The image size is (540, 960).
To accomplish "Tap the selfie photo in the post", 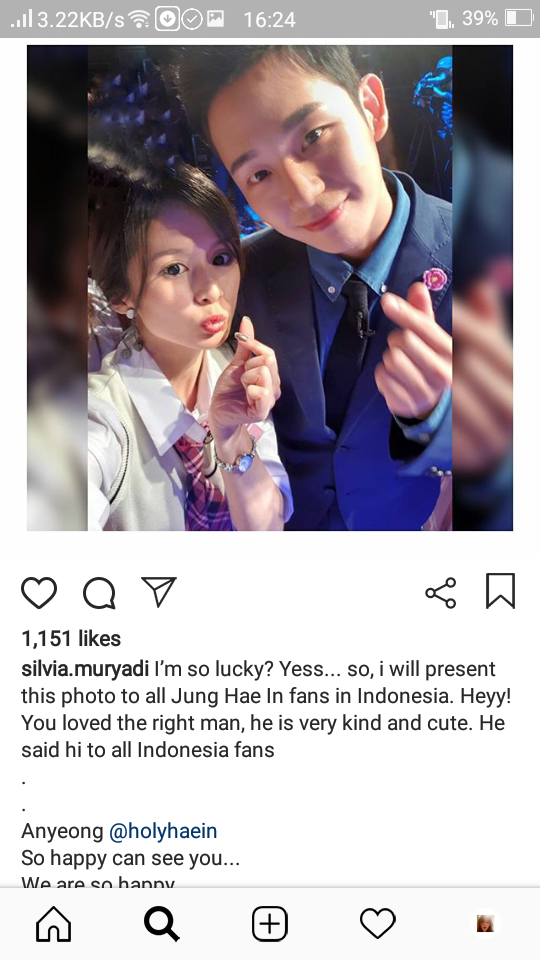I will coord(269,288).
